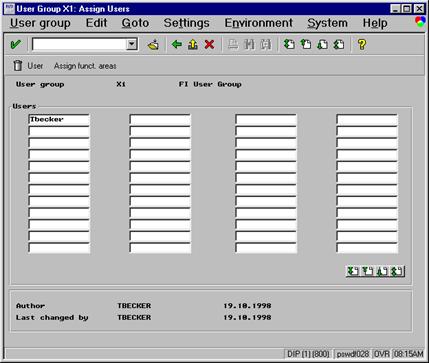Go to last page toolbar icon
Image resolution: width=429 pixels, height=363 pixels.
(339, 44)
